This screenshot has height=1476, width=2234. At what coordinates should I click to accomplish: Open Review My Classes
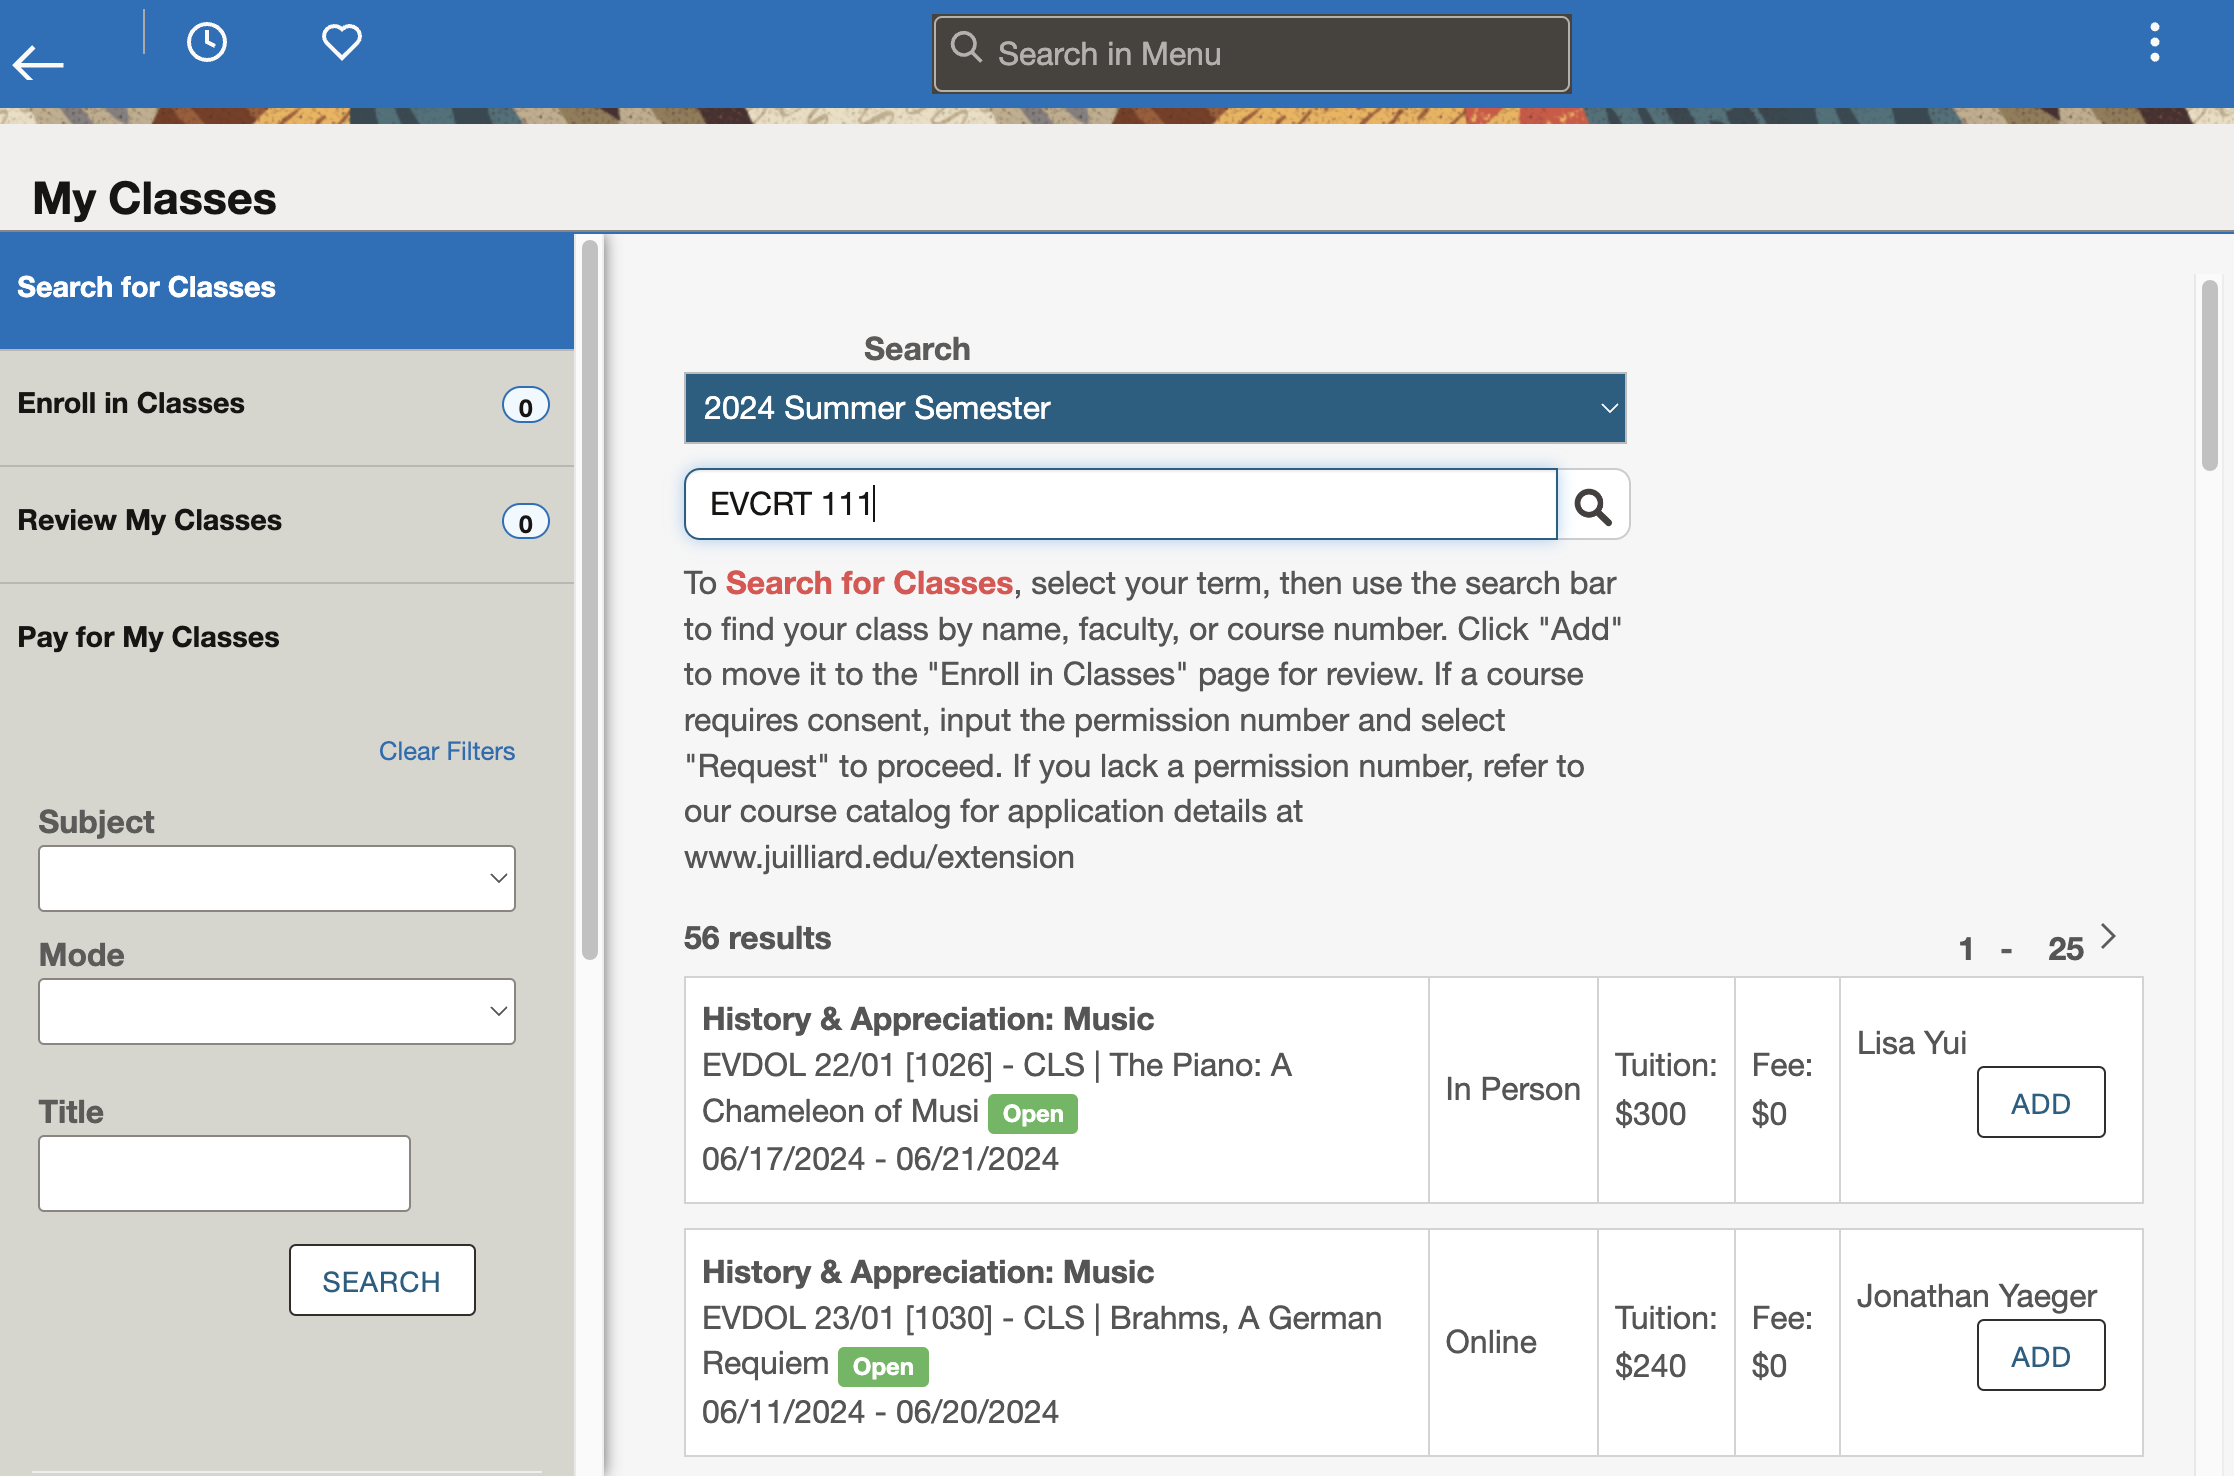(x=287, y=523)
